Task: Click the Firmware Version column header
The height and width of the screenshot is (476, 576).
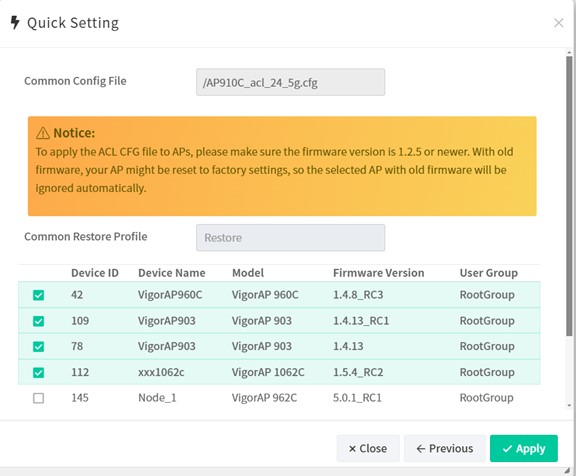Action: pyautogui.click(x=378, y=273)
